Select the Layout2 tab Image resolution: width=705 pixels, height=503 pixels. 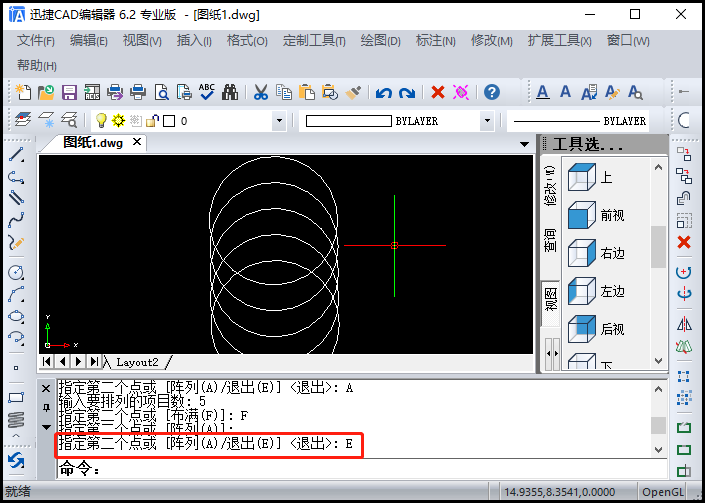point(137,362)
